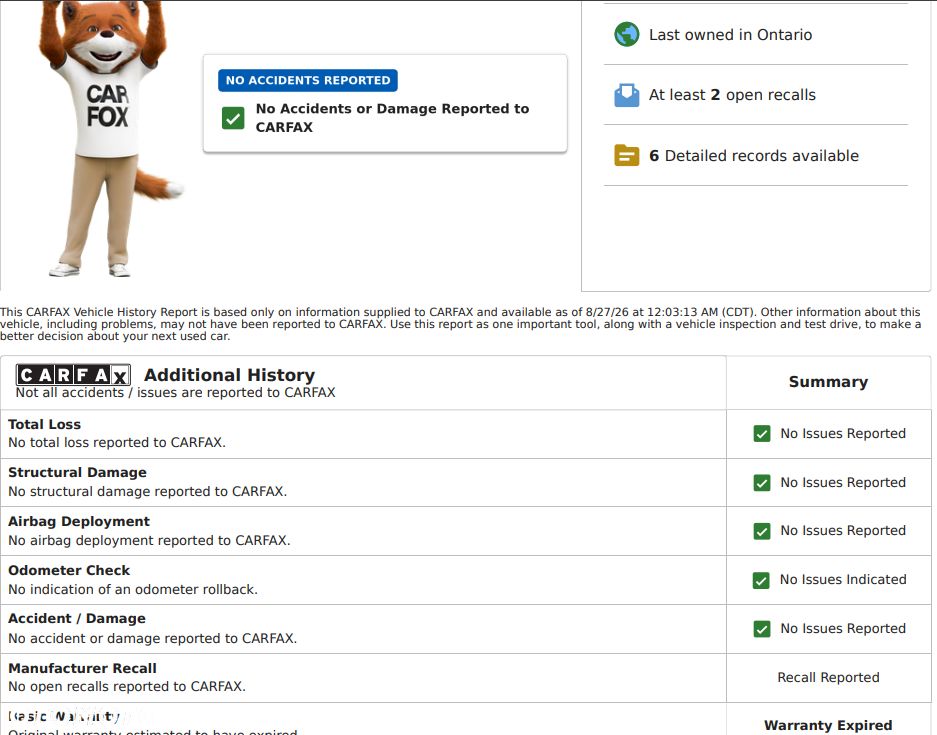The width and height of the screenshot is (937, 735).
Task: Click 'No airbag deployment reported to CARFAX.' text
Action: (149, 541)
